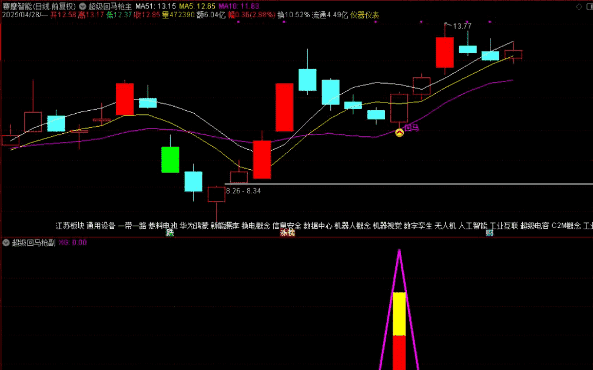Select the 人工智能 concept tag
The image size is (593, 370).
click(x=473, y=226)
